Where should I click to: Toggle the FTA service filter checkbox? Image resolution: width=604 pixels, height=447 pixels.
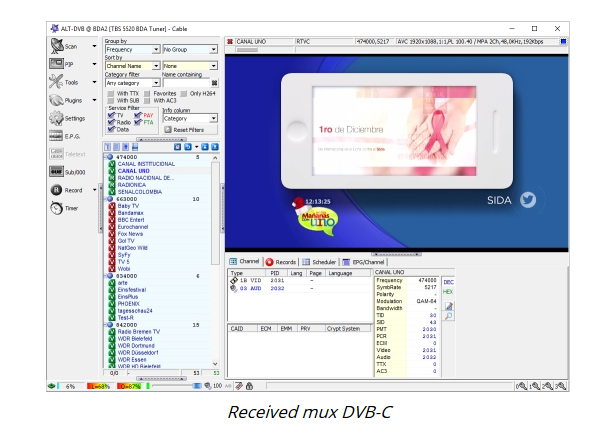point(139,122)
